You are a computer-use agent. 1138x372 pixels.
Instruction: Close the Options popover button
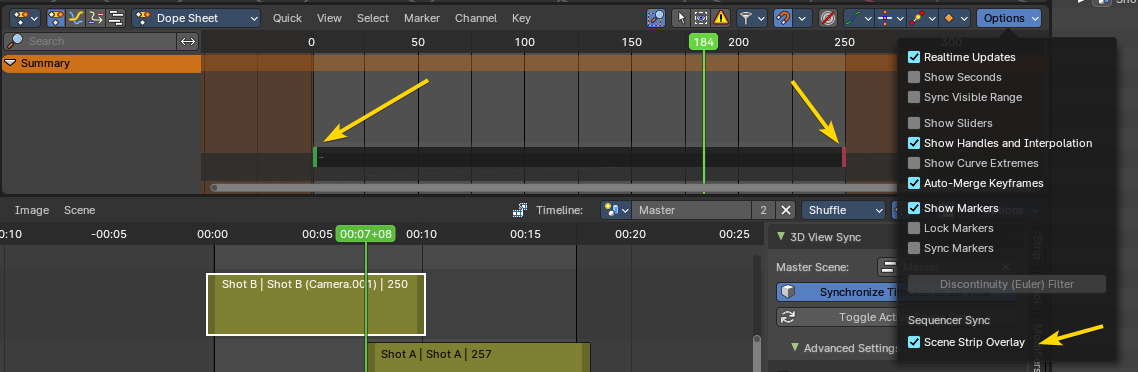coord(1009,17)
